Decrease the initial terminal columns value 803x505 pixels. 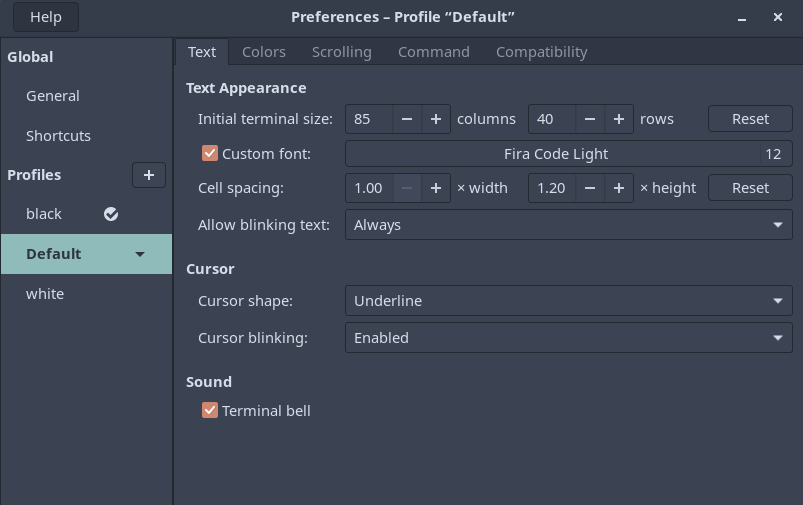tap(407, 119)
